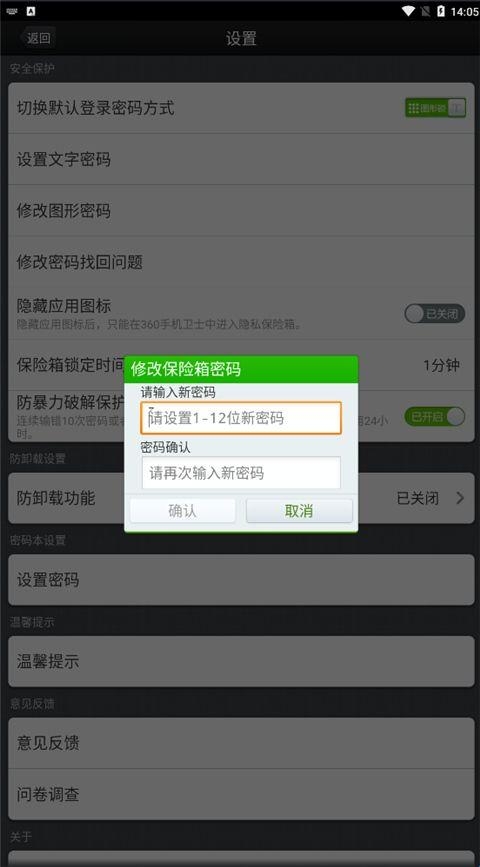Tap the 返回 back button

pyautogui.click(x=36, y=38)
